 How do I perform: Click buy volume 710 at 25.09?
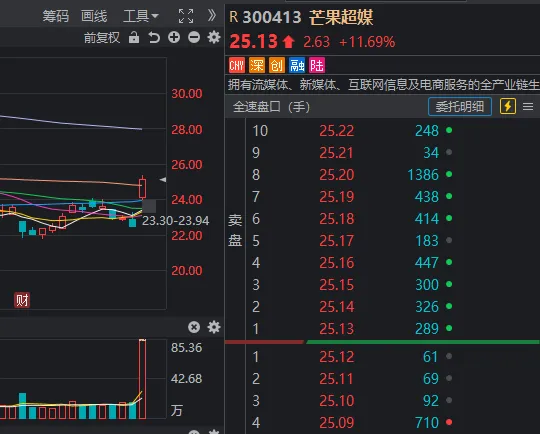click(427, 423)
